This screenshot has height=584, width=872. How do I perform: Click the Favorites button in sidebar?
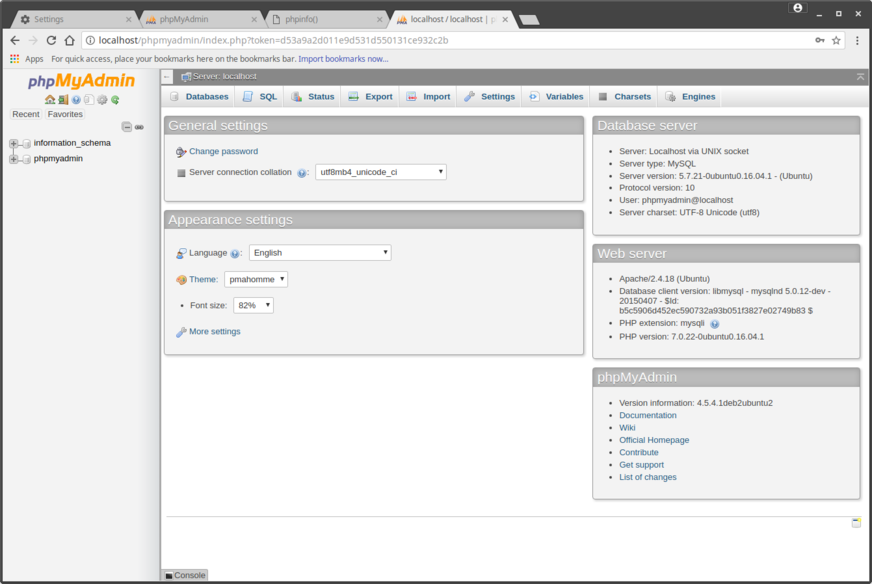pos(65,114)
